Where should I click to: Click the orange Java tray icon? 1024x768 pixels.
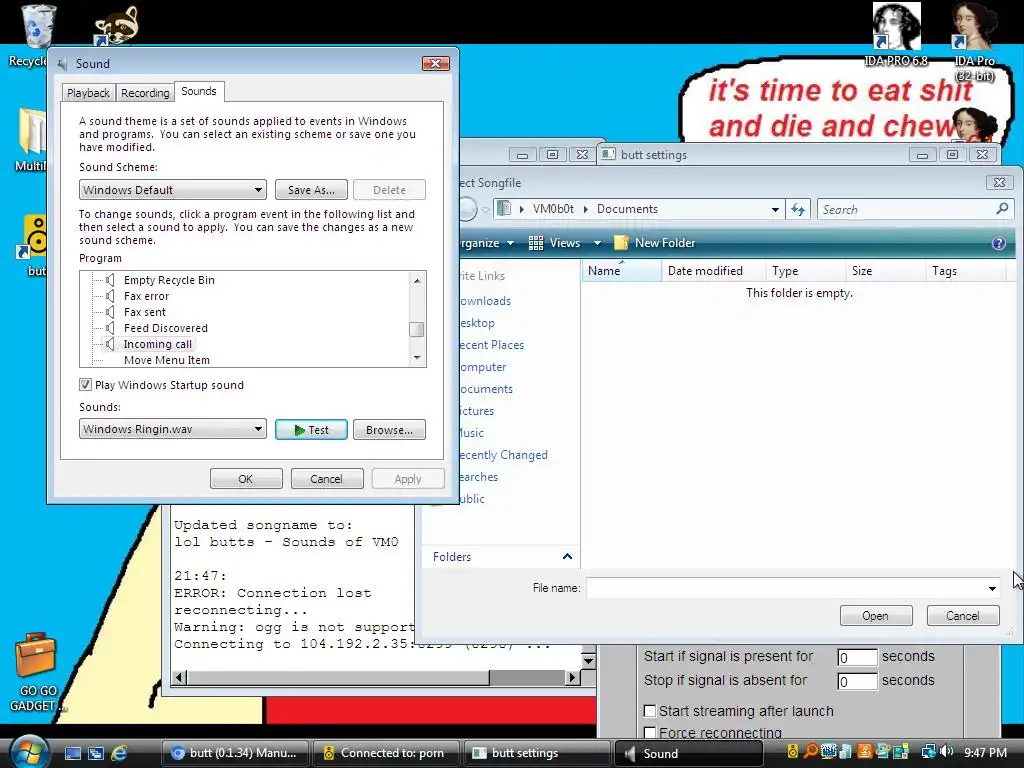click(865, 752)
